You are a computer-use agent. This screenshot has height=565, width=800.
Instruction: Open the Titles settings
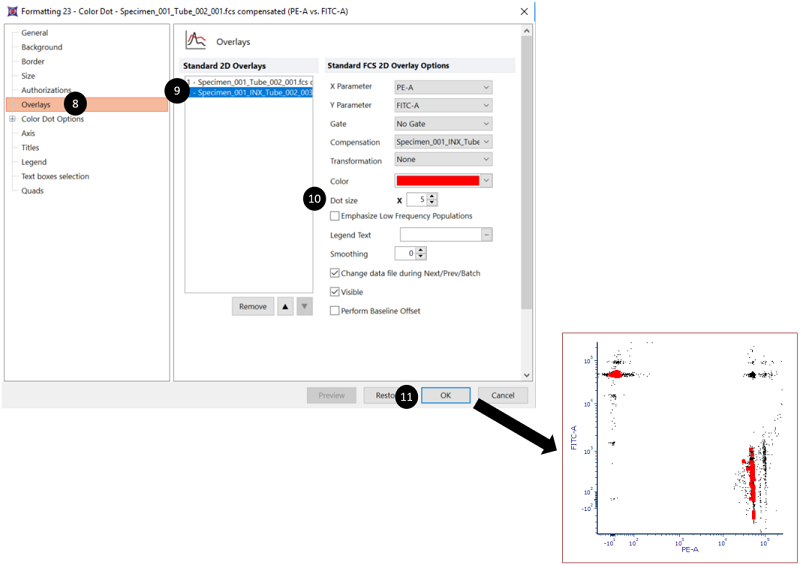[30, 148]
